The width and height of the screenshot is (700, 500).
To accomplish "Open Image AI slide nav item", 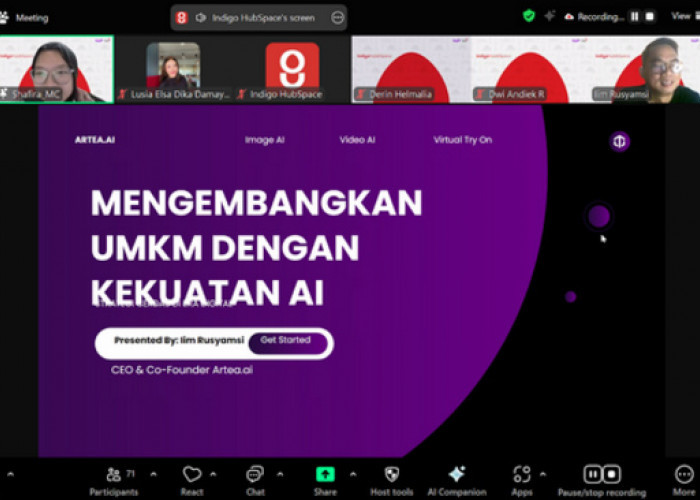I will (264, 140).
